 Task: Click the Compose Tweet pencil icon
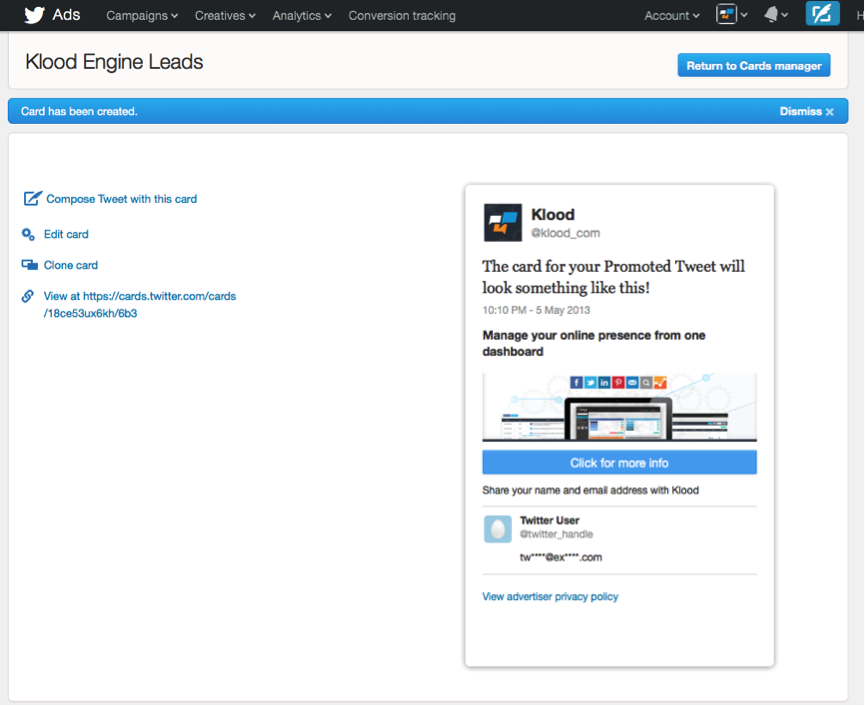(x=32, y=199)
